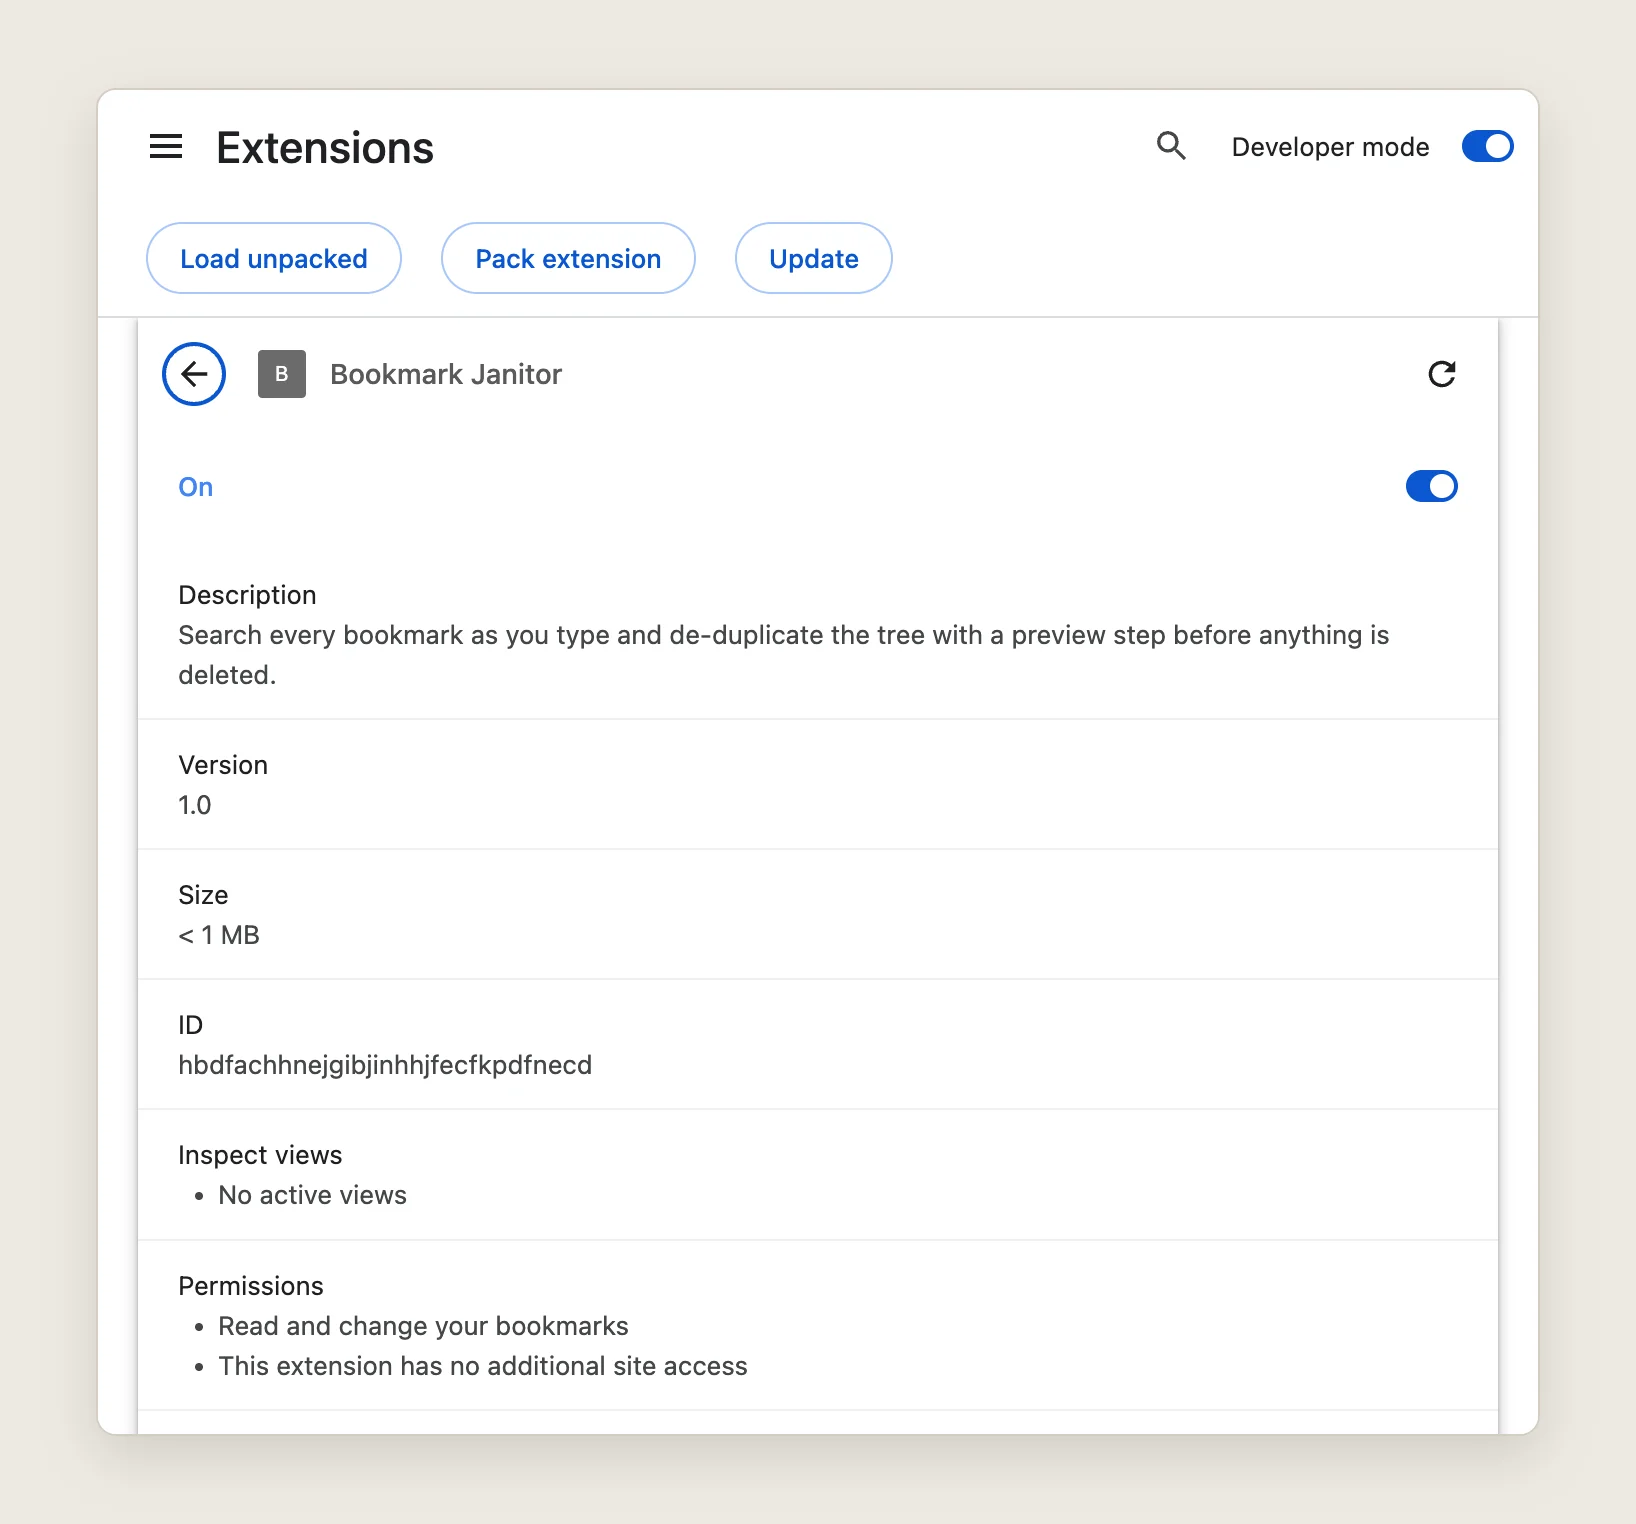Click the 'Developer mode' label

click(x=1330, y=147)
